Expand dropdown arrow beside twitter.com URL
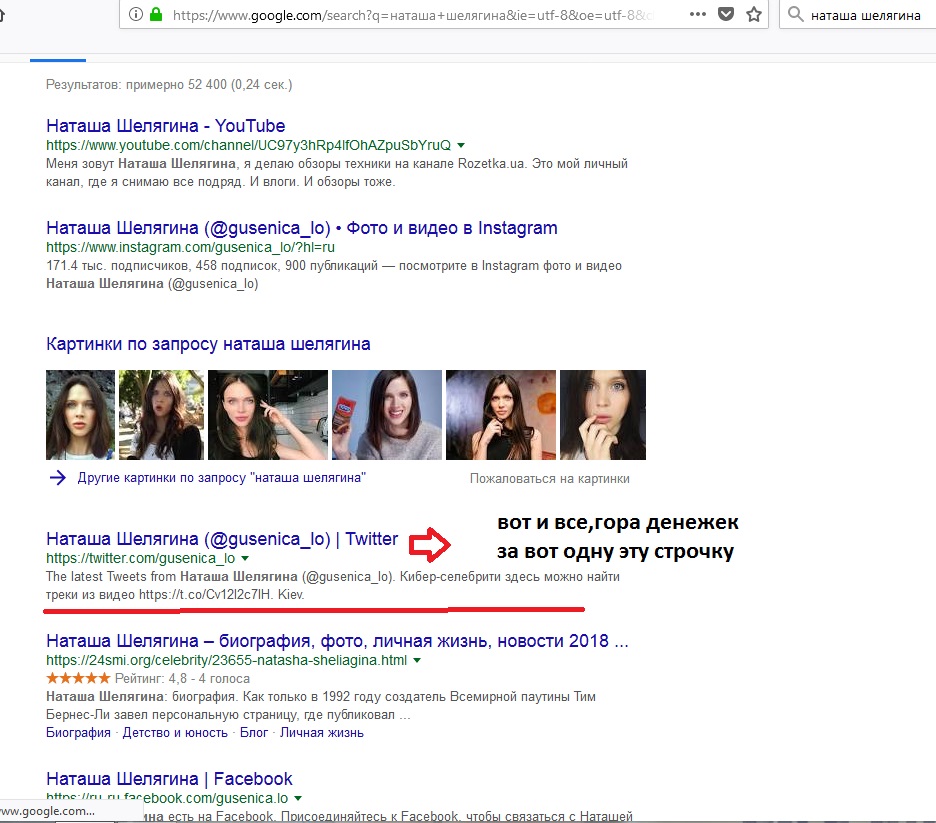This screenshot has height=823, width=936. (245, 559)
